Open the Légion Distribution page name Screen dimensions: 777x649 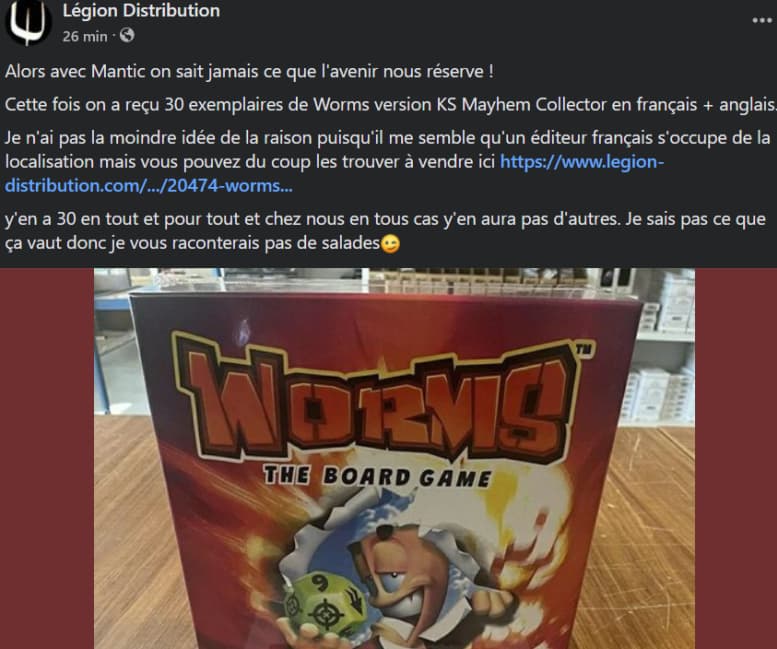pyautogui.click(x=141, y=10)
